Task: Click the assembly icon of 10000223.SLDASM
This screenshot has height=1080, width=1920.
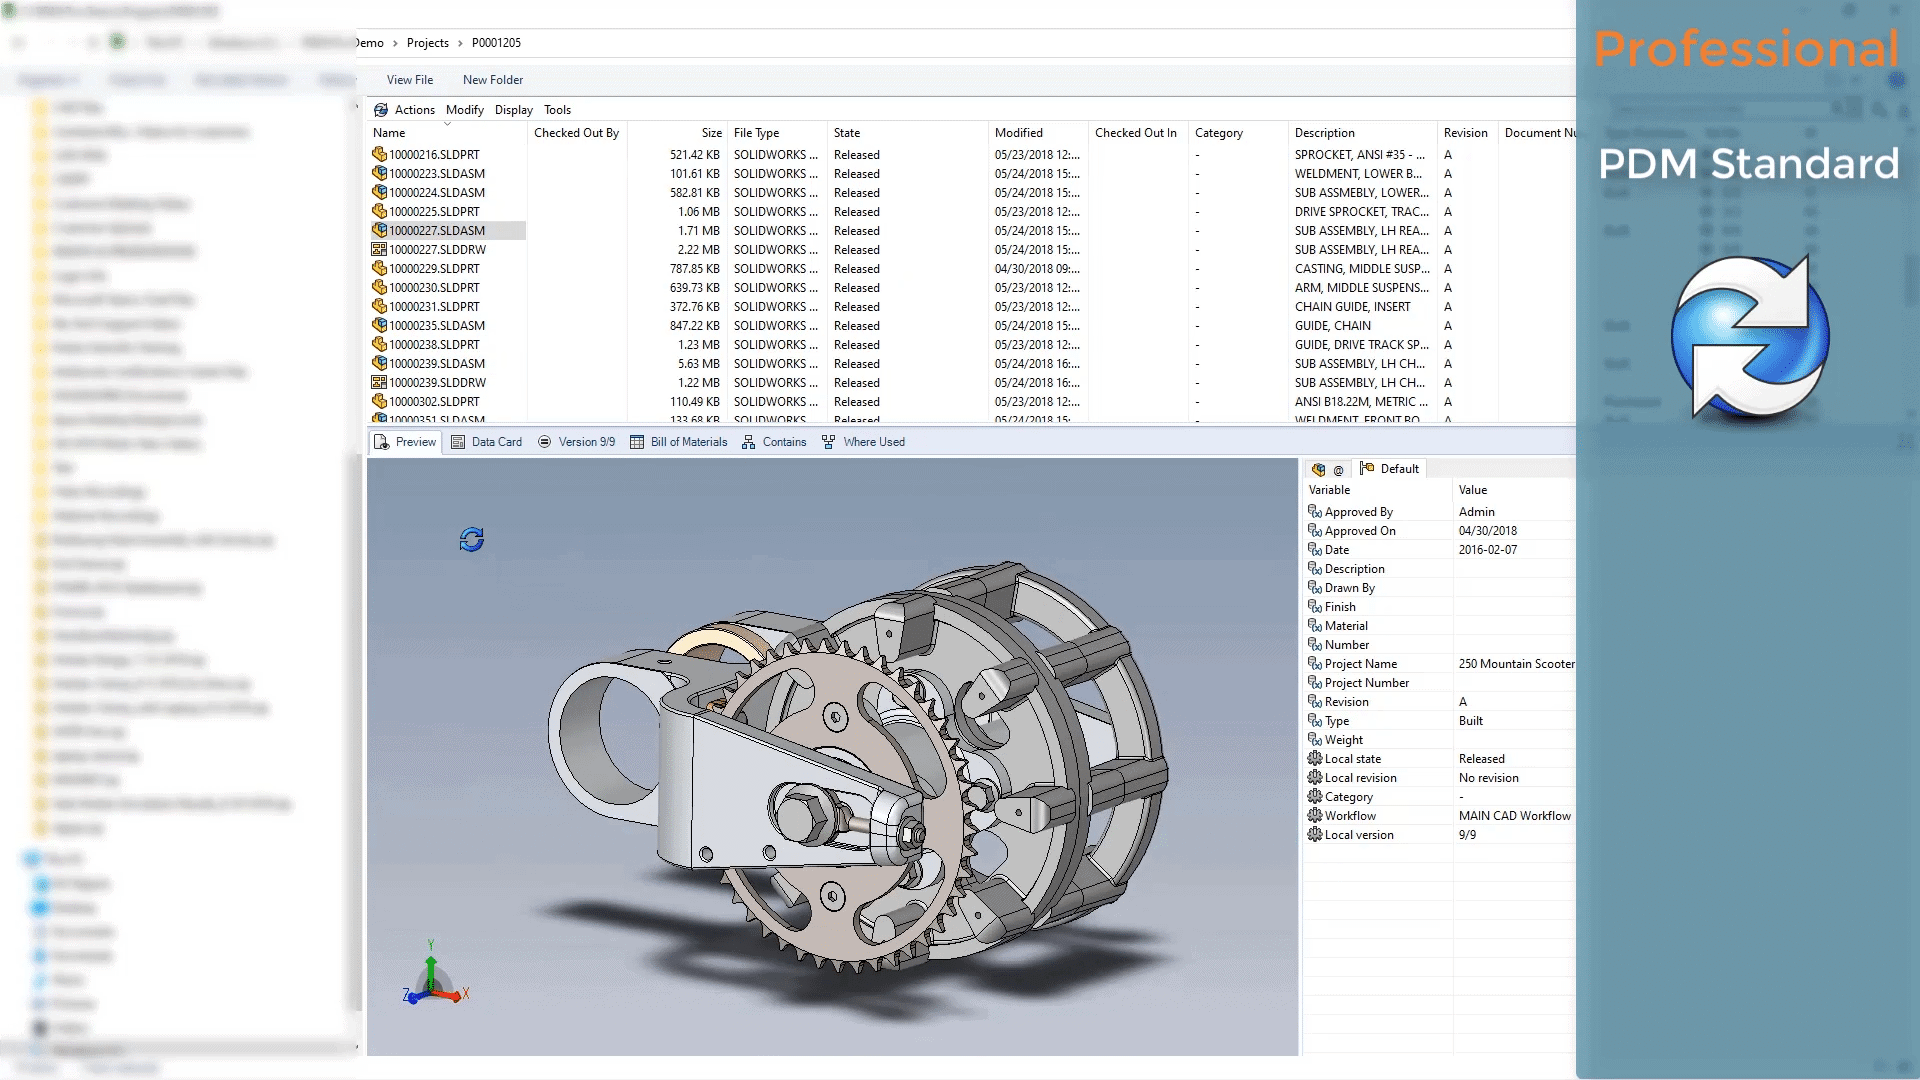Action: [379, 174]
